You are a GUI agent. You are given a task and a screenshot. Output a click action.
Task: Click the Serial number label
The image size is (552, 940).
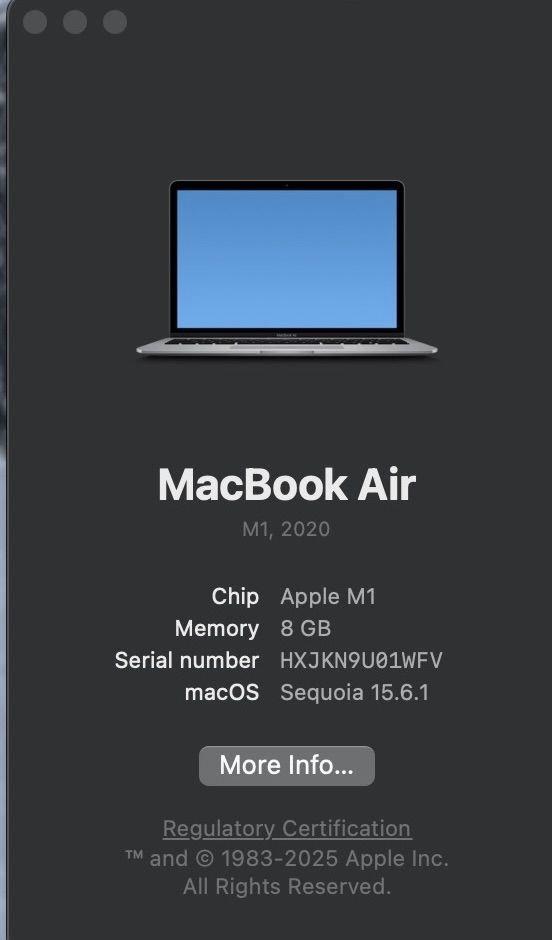[x=187, y=661]
